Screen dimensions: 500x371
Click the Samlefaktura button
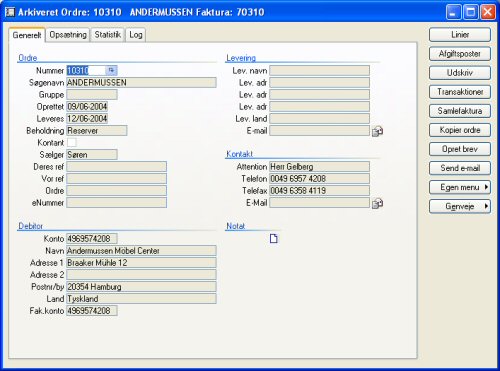(x=460, y=111)
